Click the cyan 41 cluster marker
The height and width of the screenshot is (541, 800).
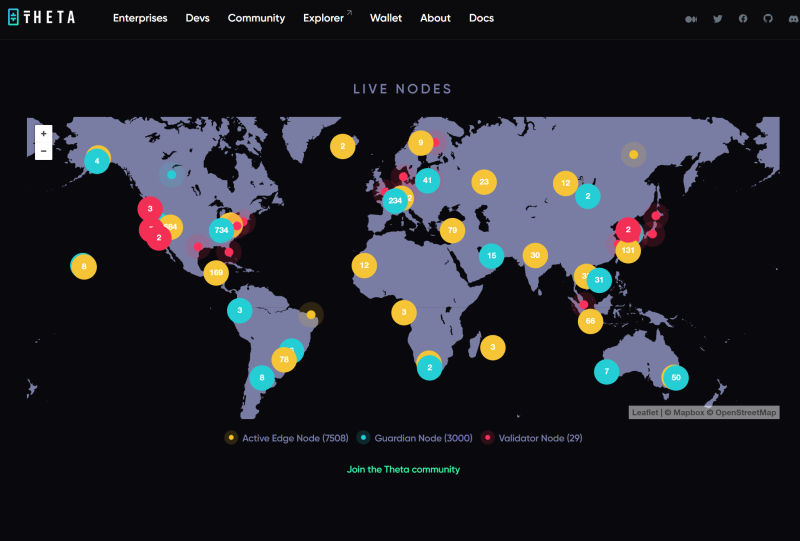click(x=428, y=180)
